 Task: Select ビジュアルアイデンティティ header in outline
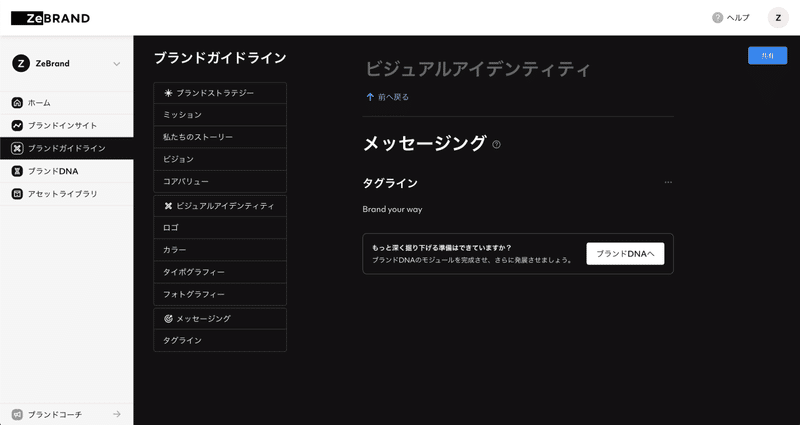(x=220, y=206)
